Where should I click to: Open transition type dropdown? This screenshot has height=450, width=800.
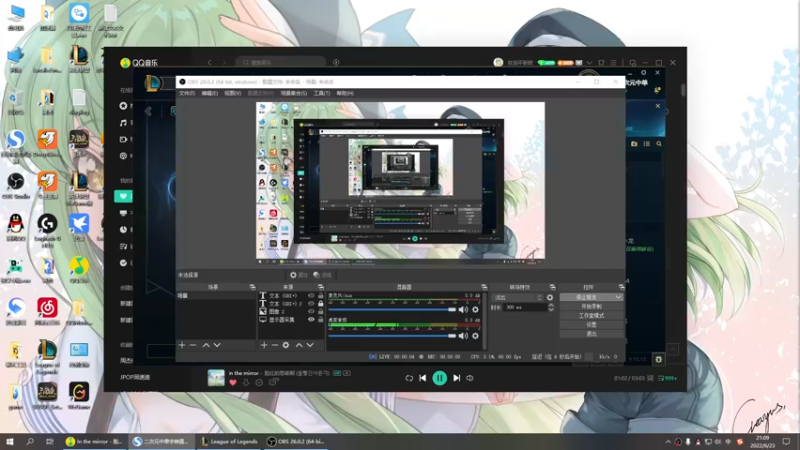pos(517,297)
